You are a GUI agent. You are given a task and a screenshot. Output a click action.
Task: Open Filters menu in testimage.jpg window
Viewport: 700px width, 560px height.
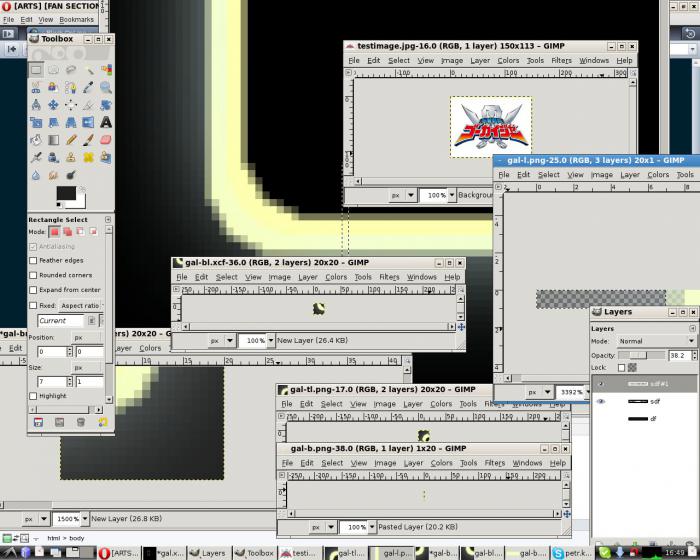tap(561, 60)
